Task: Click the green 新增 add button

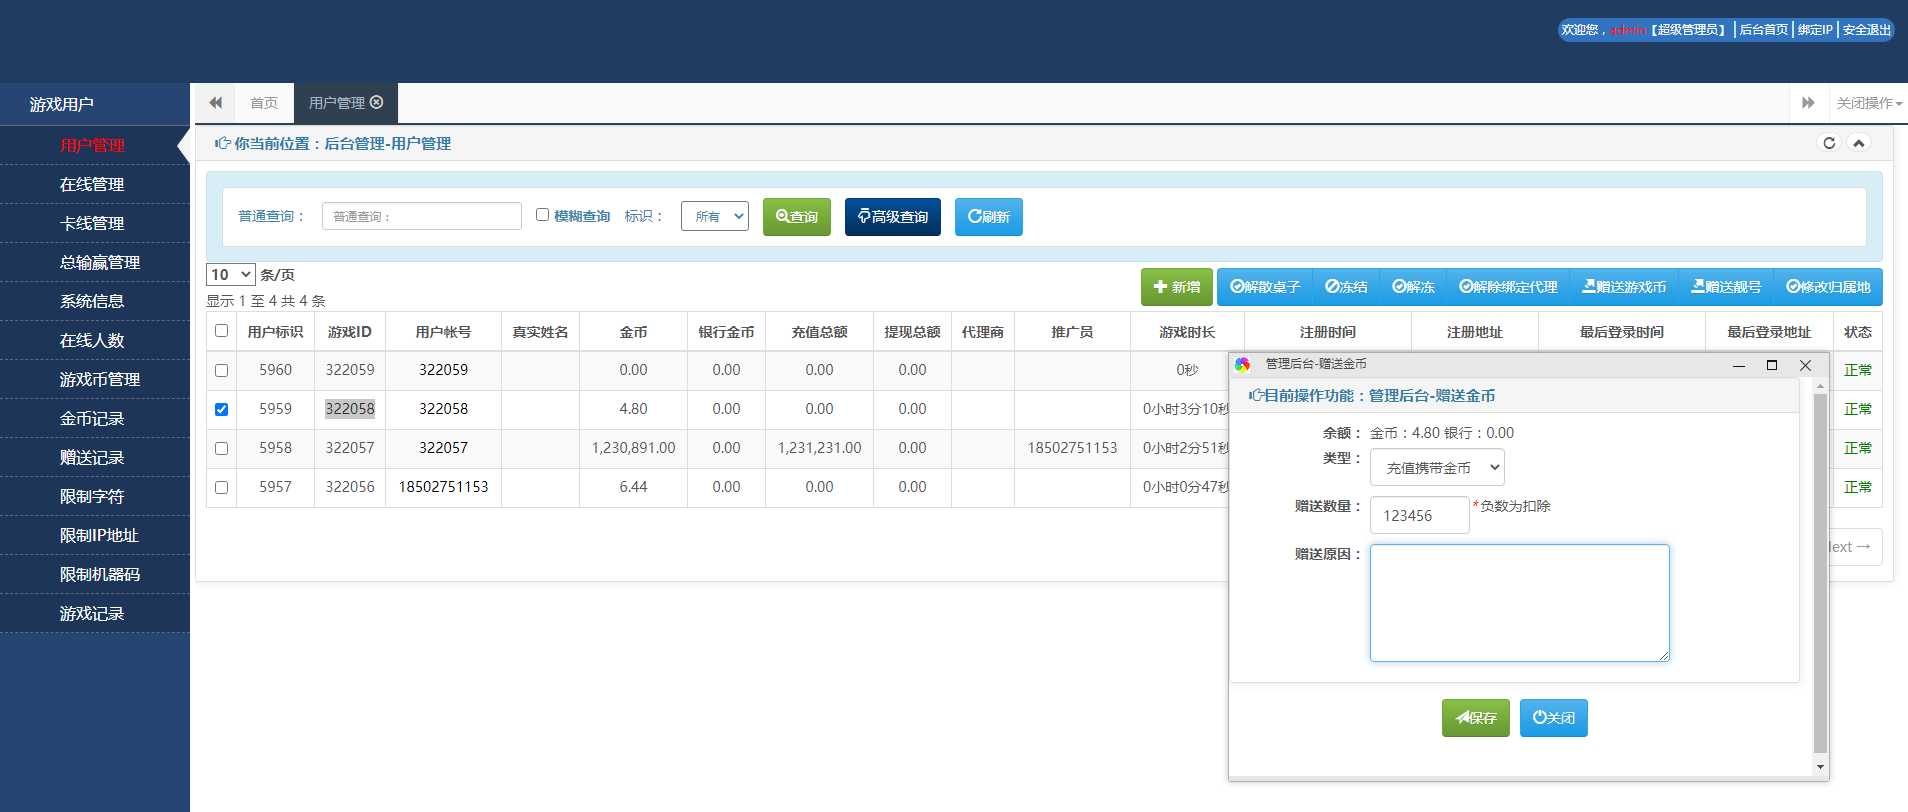Action: click(1176, 287)
